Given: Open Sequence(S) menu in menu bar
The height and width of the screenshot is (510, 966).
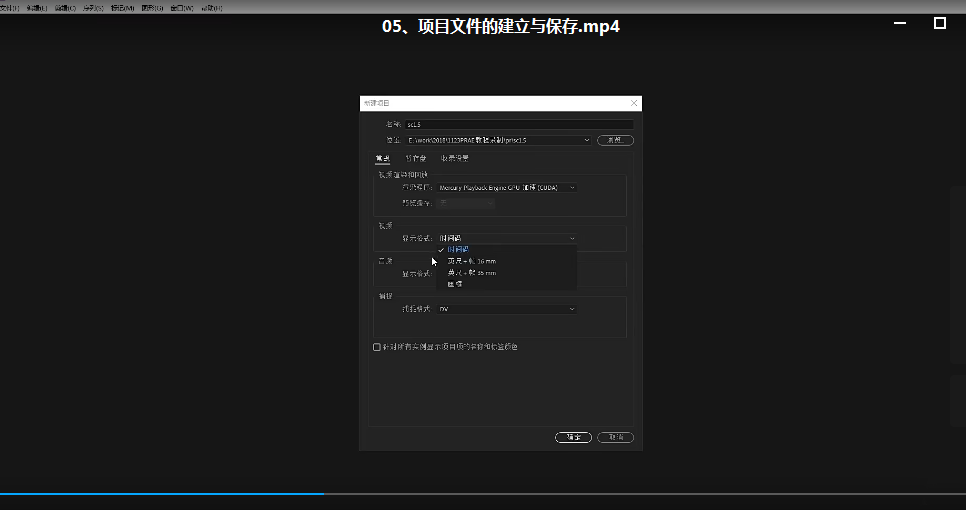Looking at the screenshot, I should coord(93,8).
